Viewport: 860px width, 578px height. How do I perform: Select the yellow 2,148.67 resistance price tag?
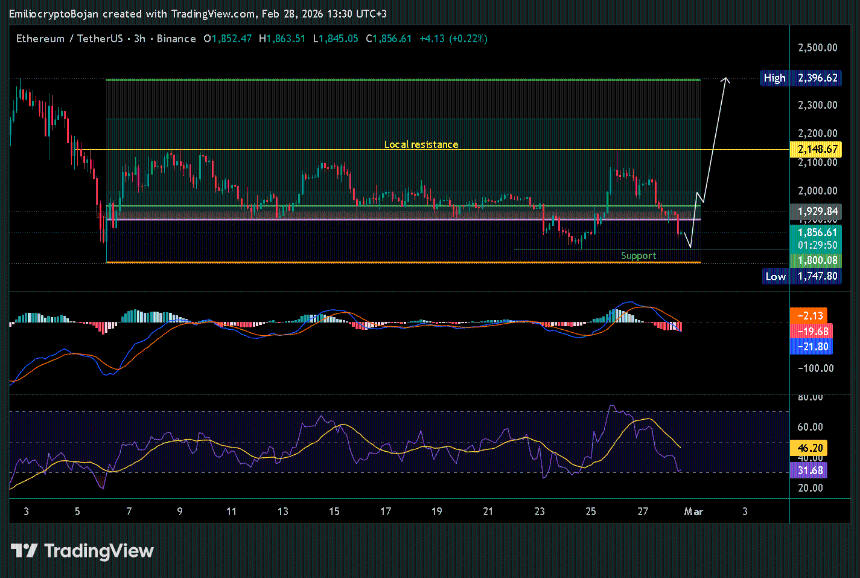(x=817, y=149)
